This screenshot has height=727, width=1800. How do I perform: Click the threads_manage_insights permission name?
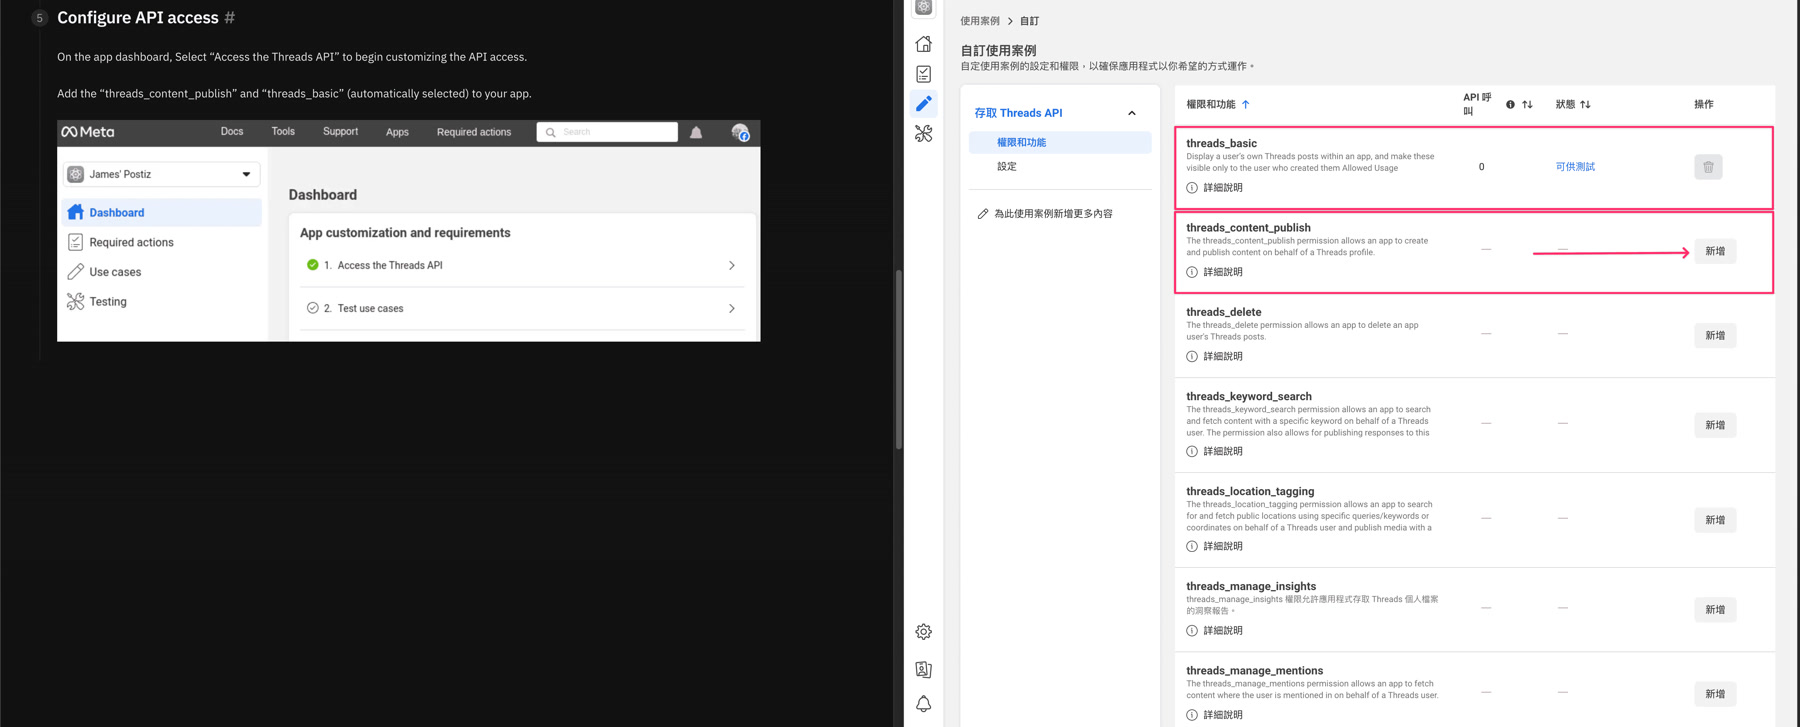(x=1251, y=587)
